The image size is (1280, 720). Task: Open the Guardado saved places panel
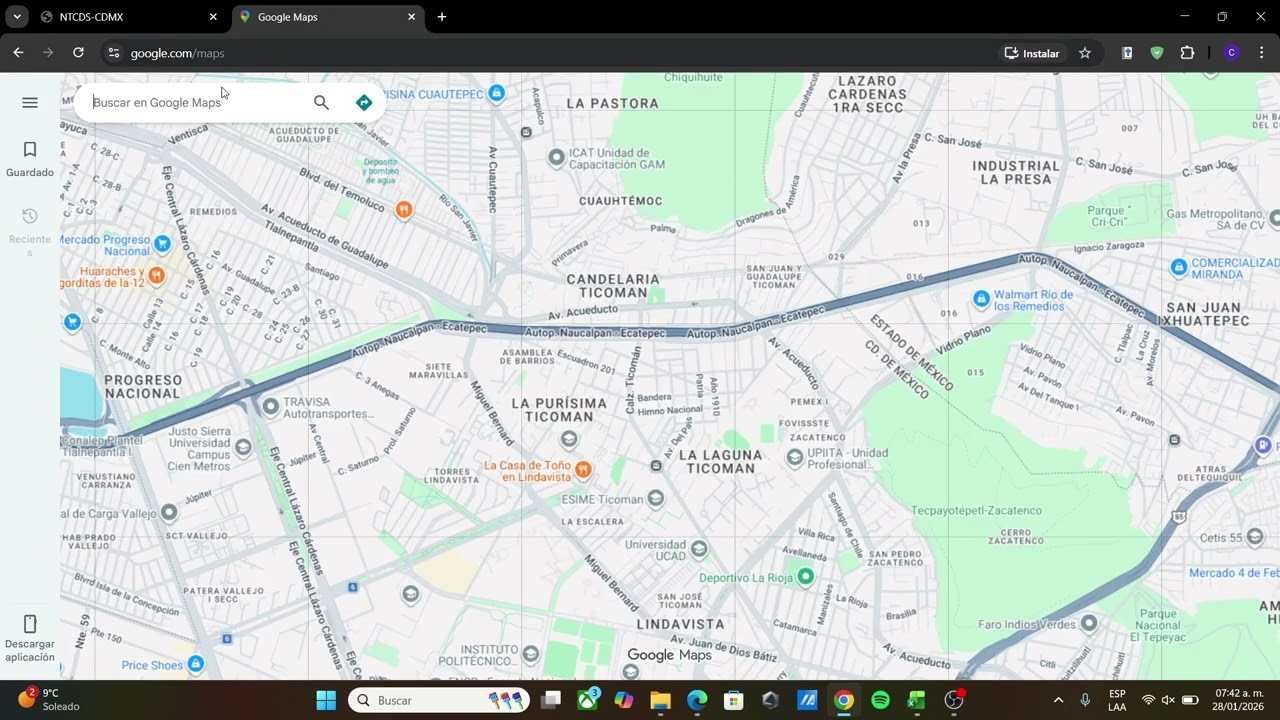click(30, 160)
